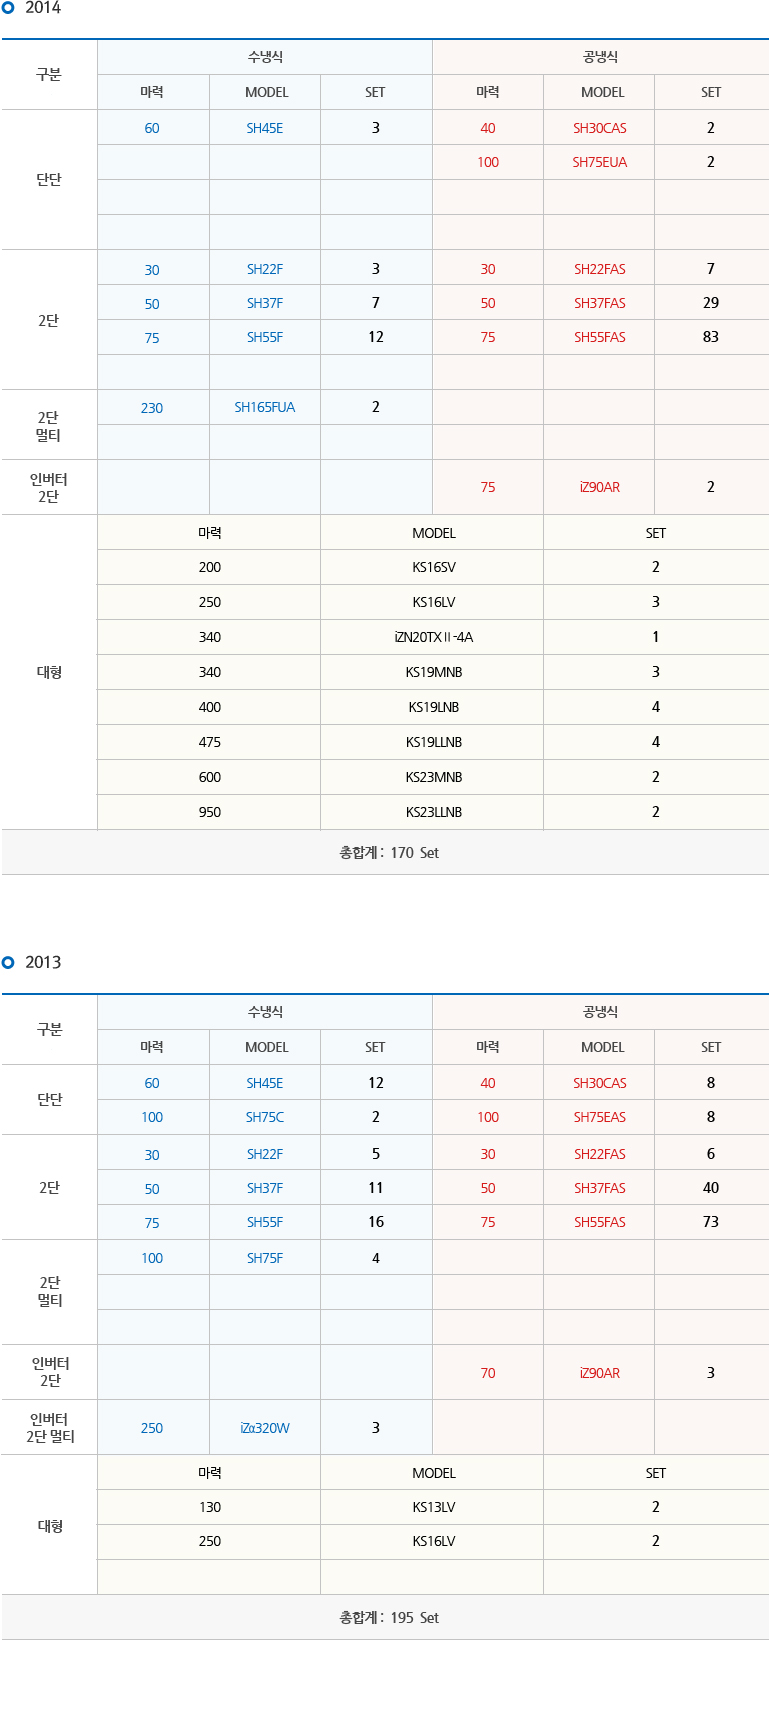Click the 2단 멀티 label in 2014 table
This screenshot has height=1718, width=769.
[49, 426]
